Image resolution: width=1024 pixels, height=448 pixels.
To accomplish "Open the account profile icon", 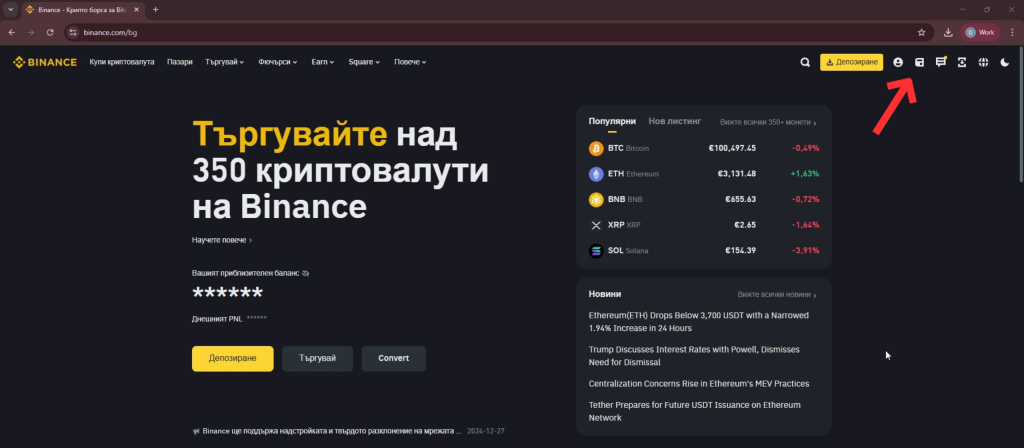I will tap(898, 62).
